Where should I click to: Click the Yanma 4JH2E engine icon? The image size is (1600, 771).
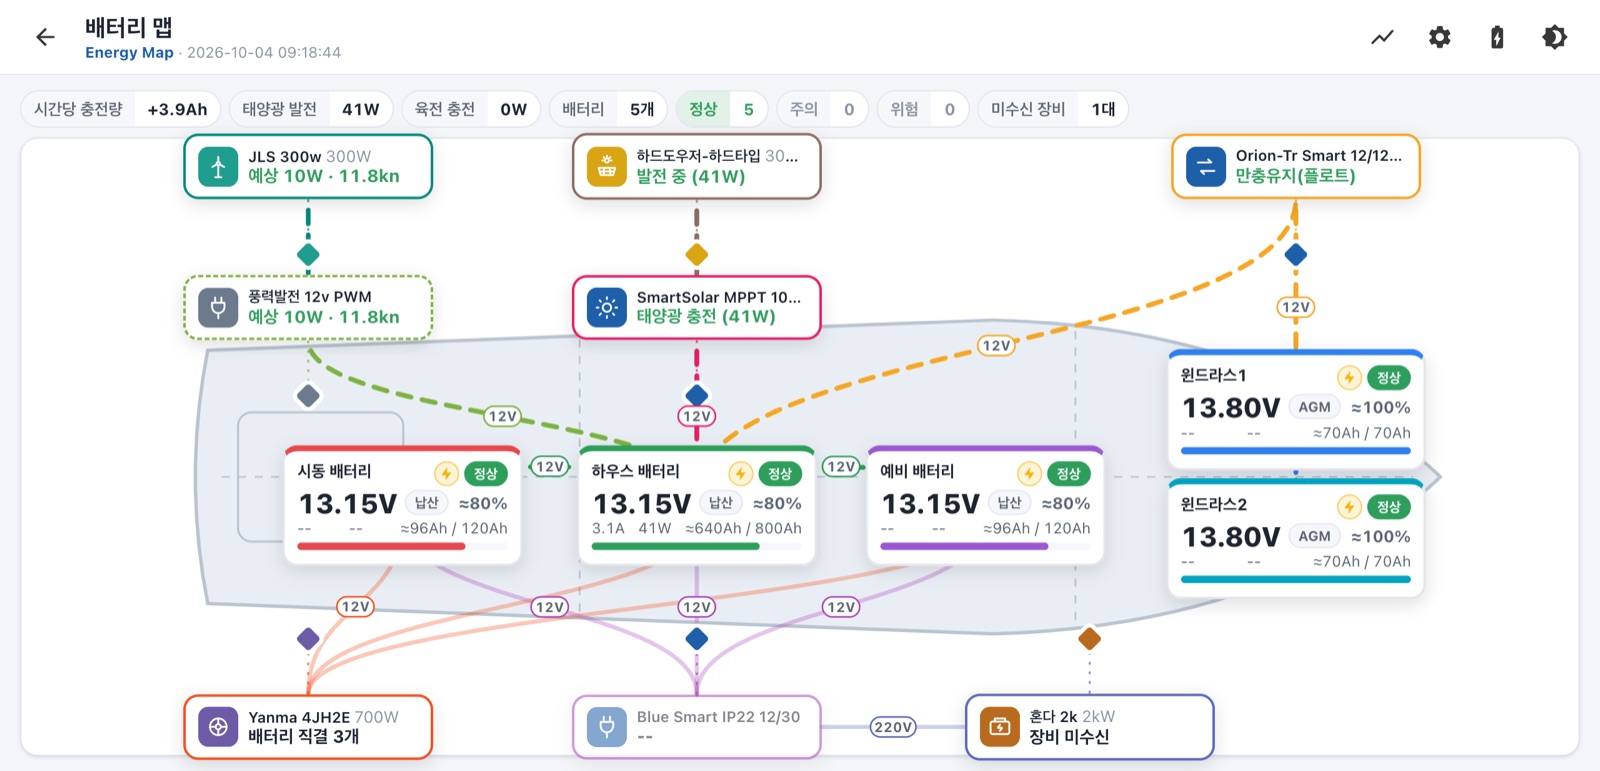tap(218, 727)
